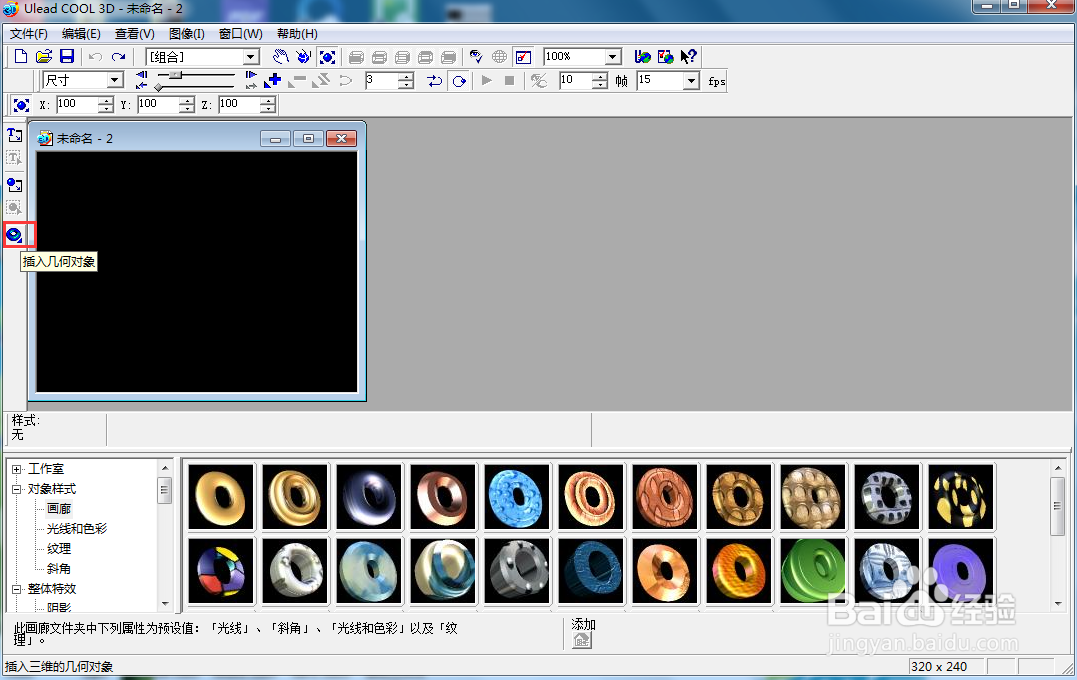This screenshot has height=680, width=1077.
Task: Click the current frame stepper arrows
Action: pyautogui.click(x=406, y=80)
